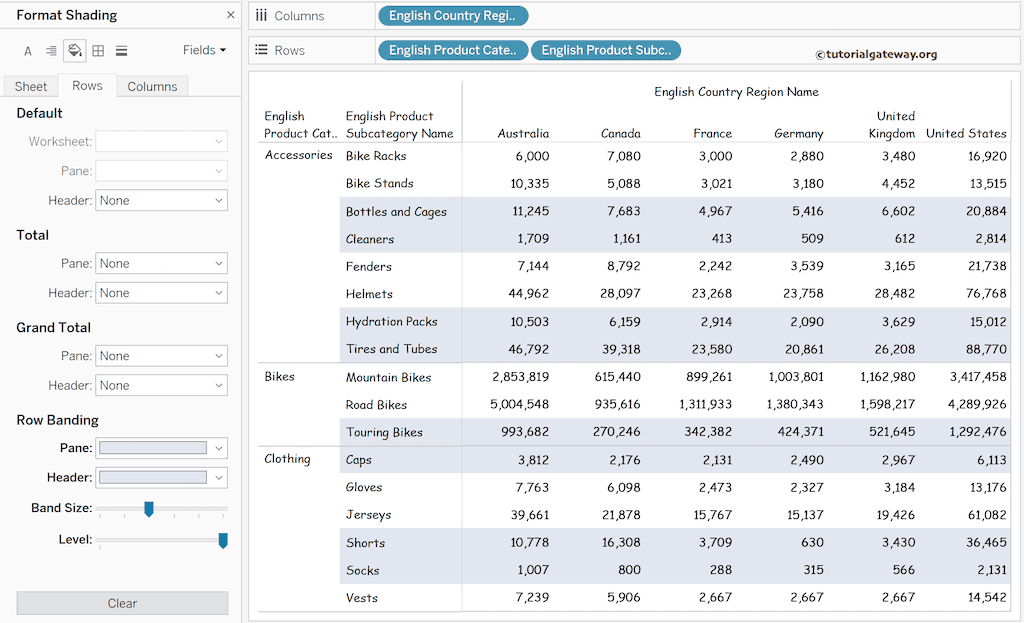Select the Borders format icon
The image size is (1024, 623).
[x=97, y=50]
